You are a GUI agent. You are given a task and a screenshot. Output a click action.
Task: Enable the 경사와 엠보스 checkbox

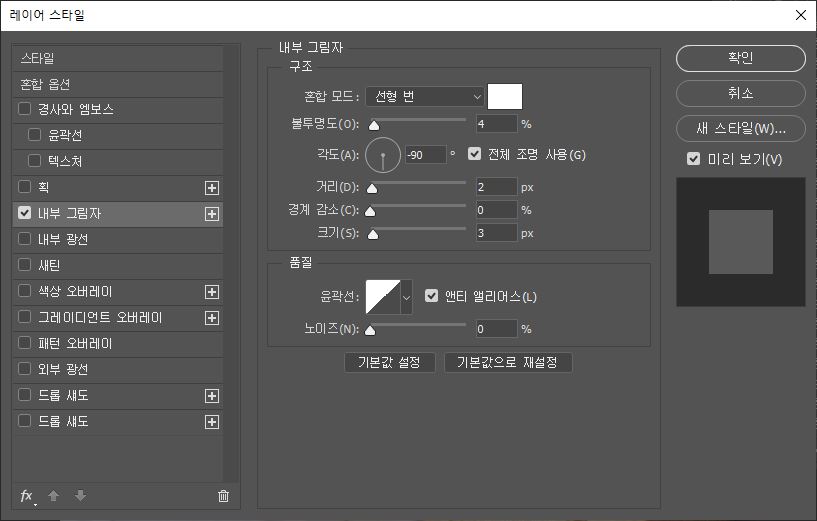pos(24,109)
